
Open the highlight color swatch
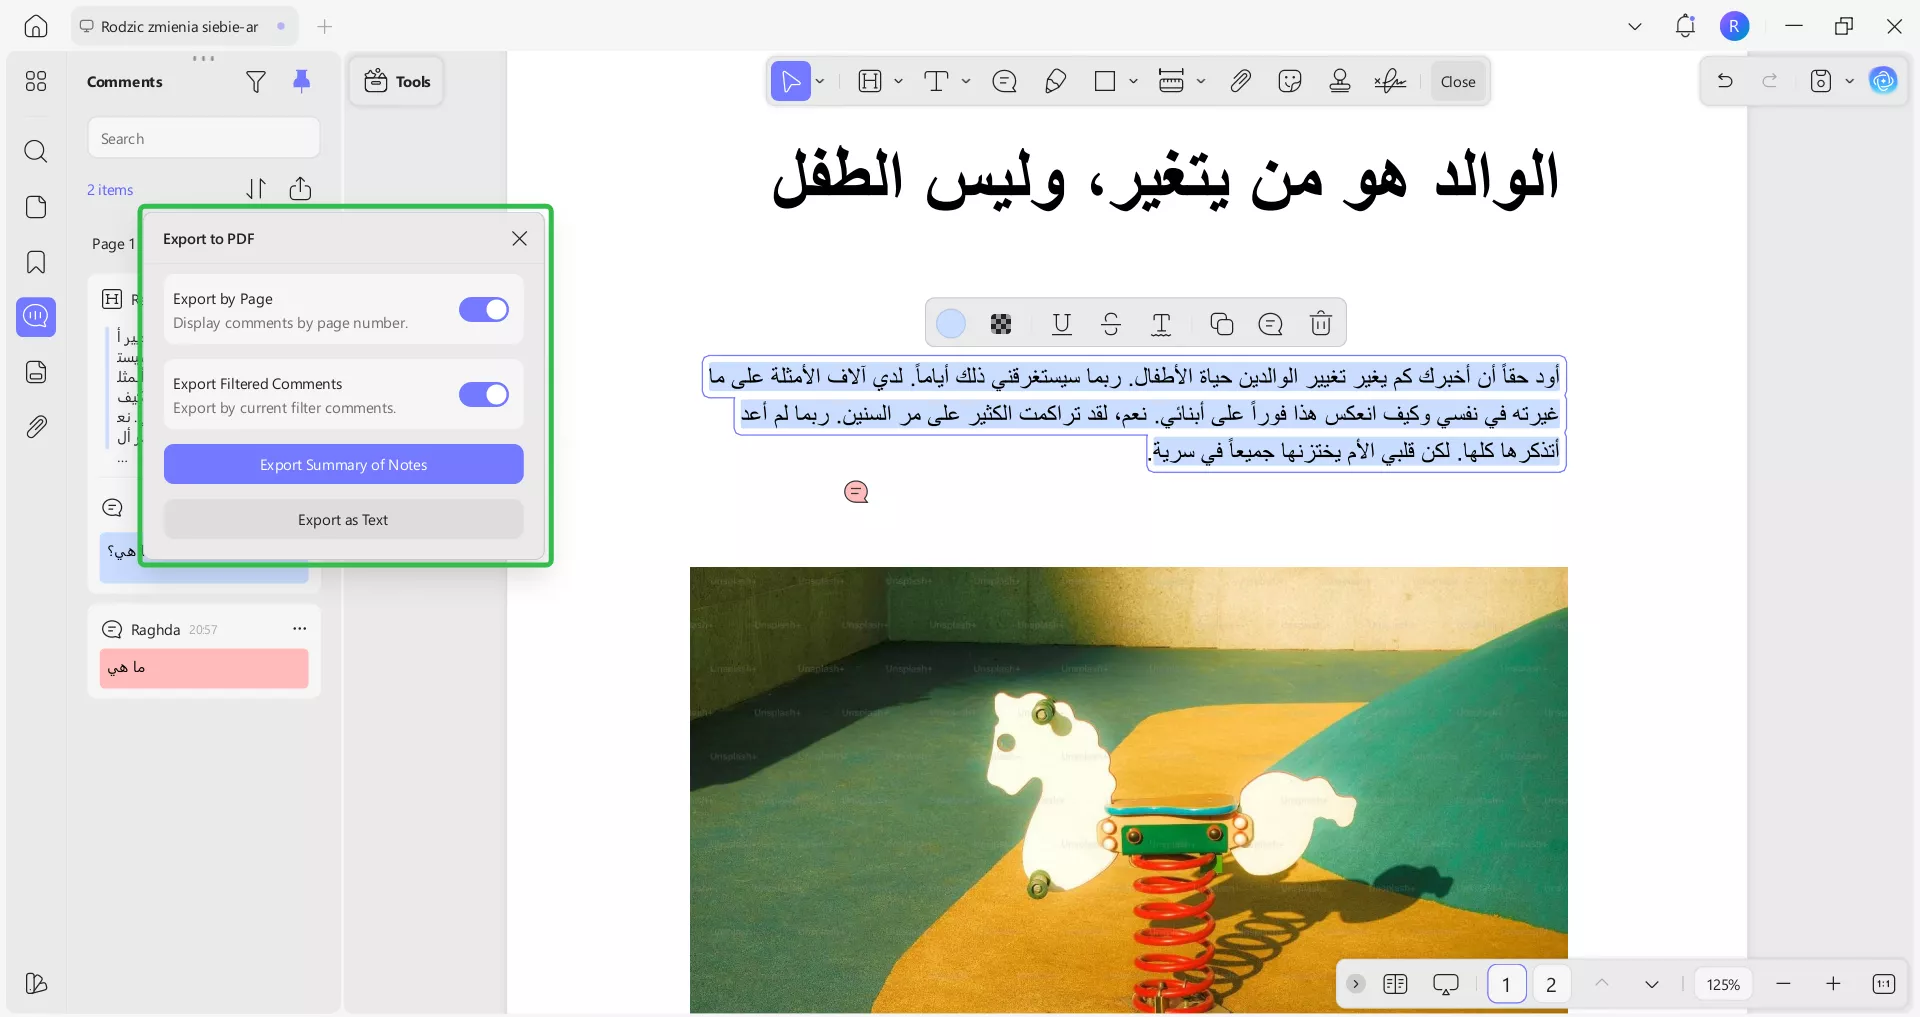[951, 323]
